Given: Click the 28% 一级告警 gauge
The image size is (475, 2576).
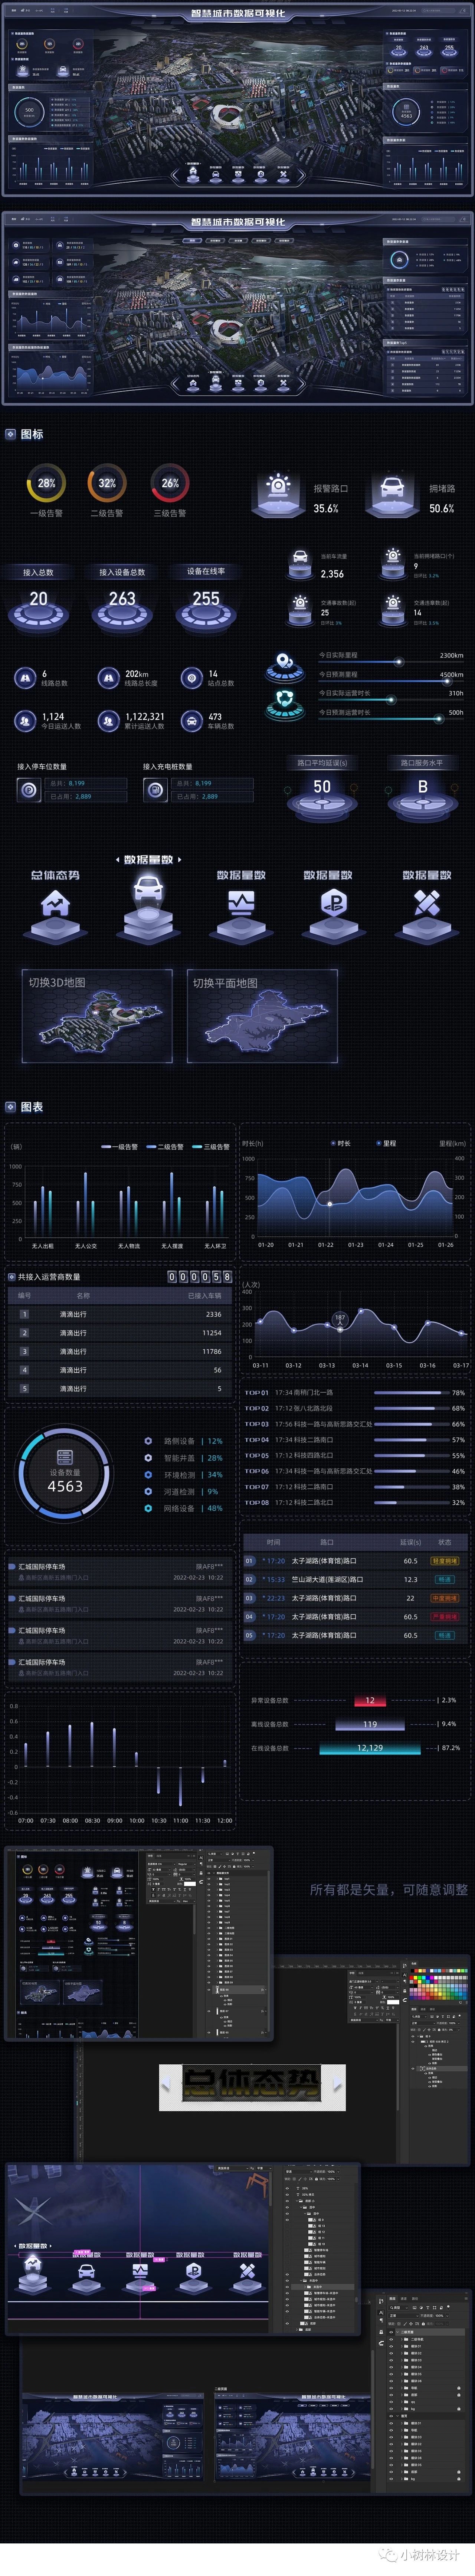Looking at the screenshot, I should pyautogui.click(x=46, y=484).
